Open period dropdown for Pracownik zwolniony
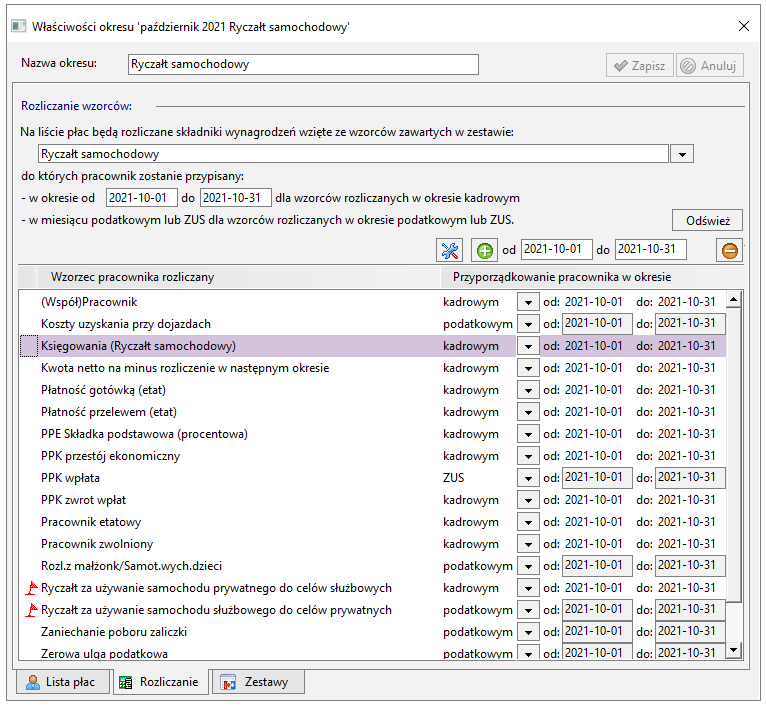 pyautogui.click(x=528, y=544)
